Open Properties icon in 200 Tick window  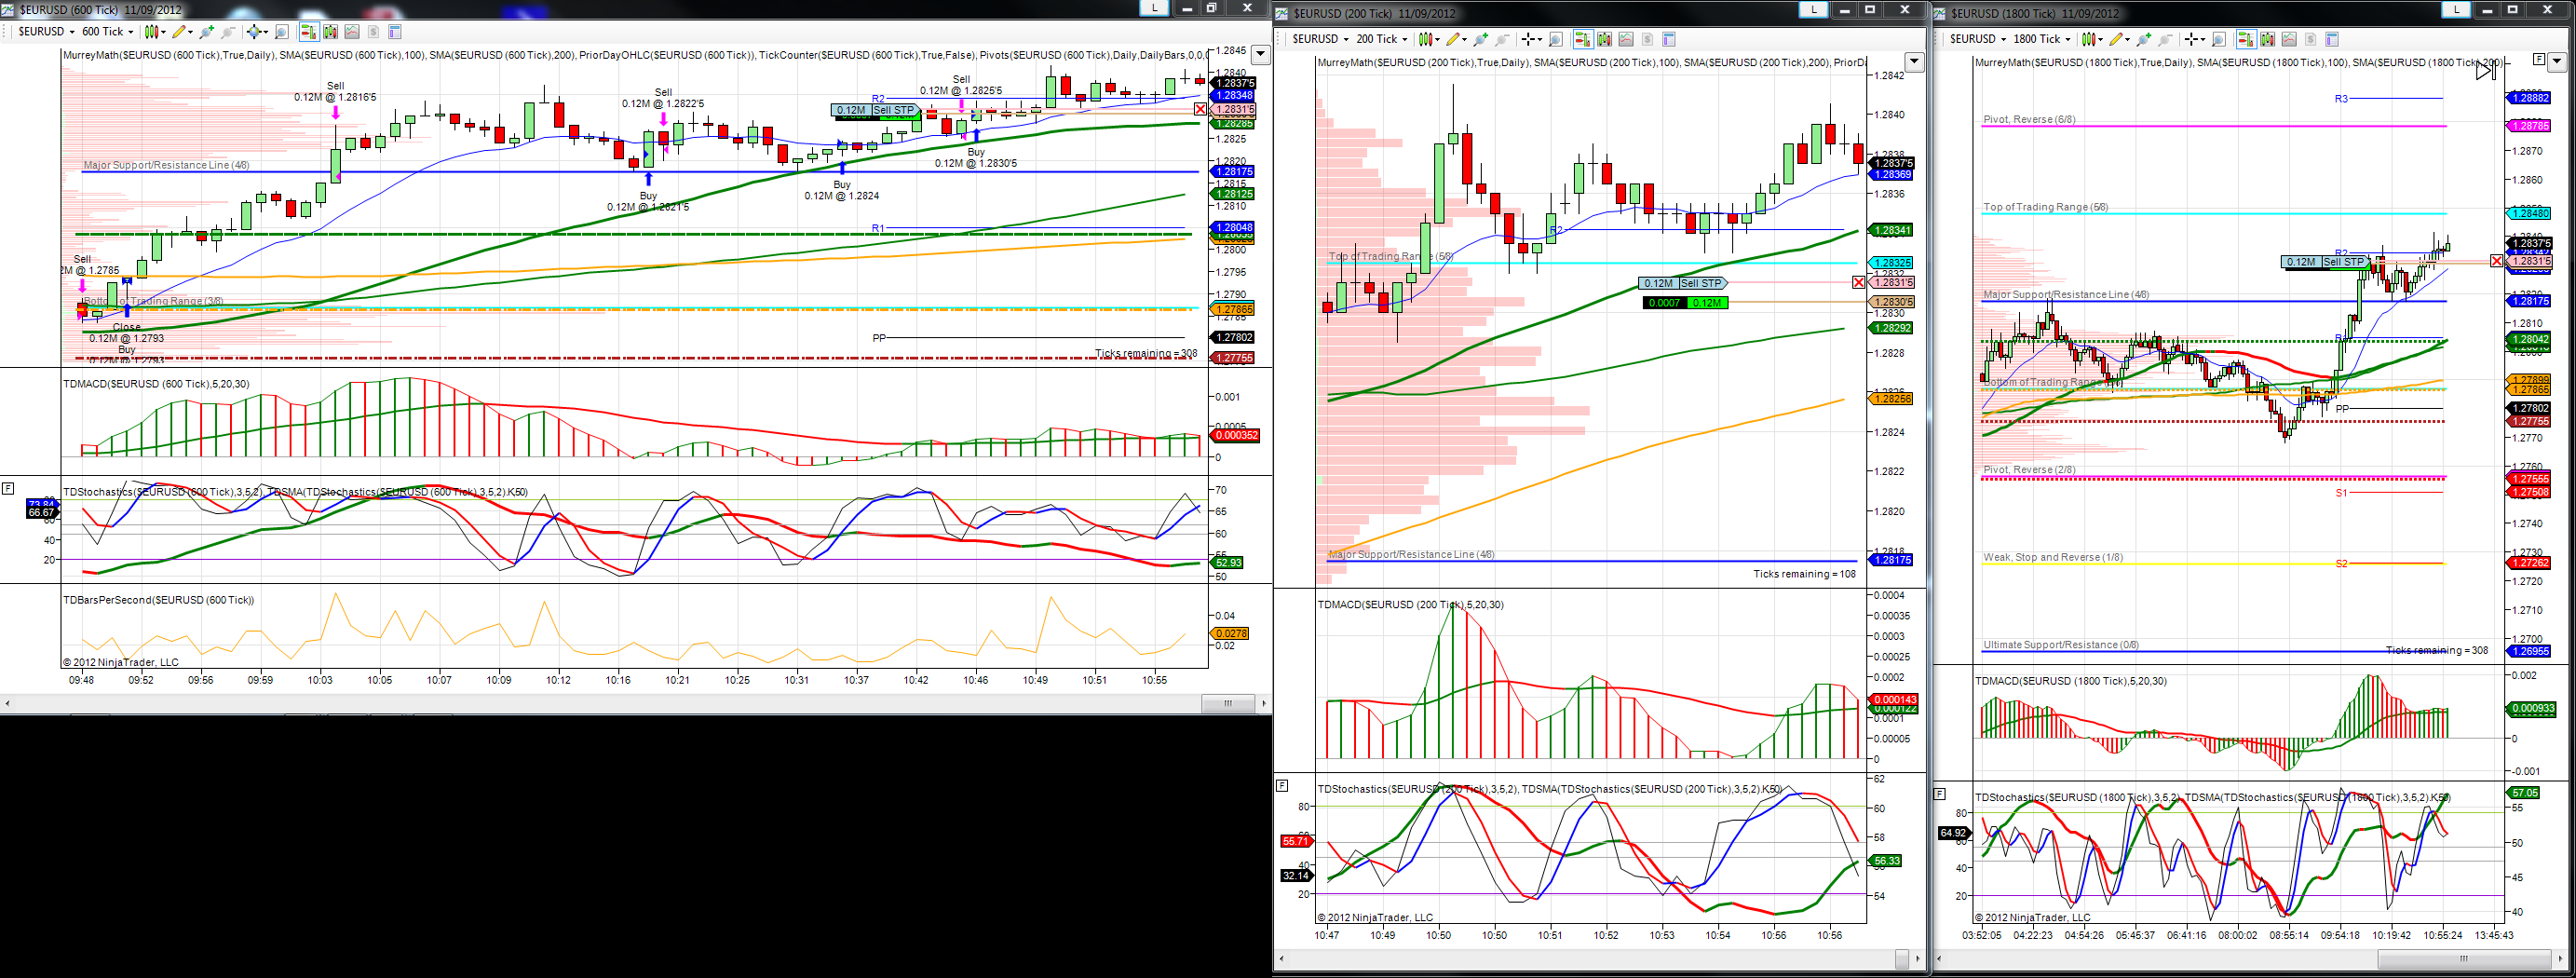point(1669,40)
